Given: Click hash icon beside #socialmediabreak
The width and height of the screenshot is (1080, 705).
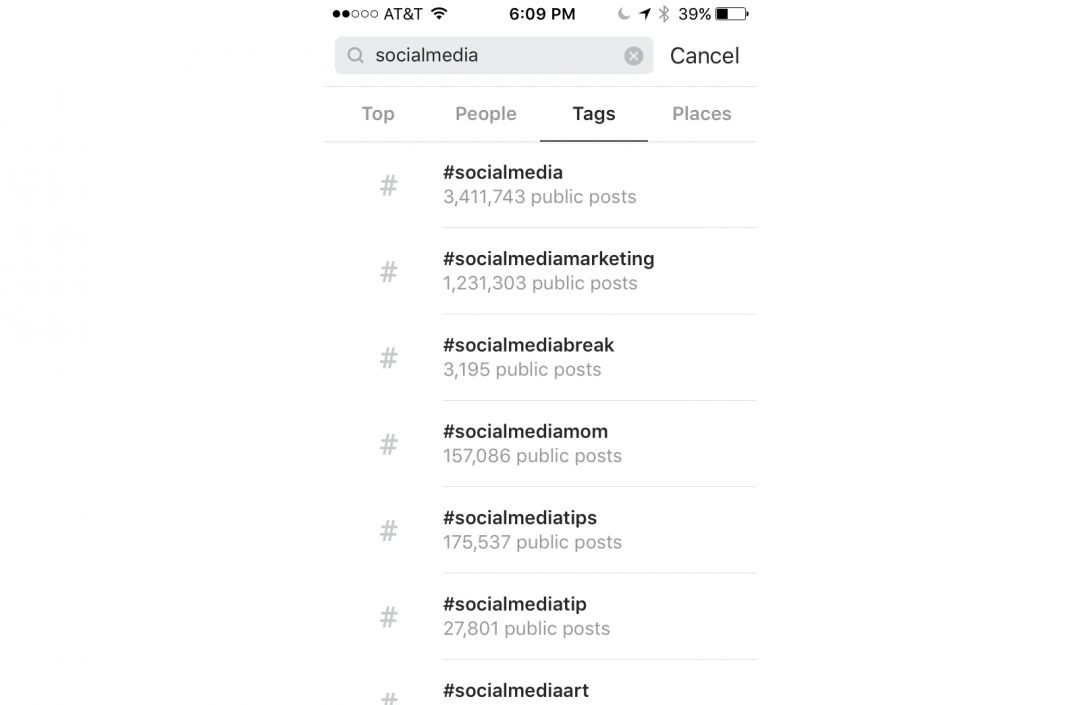Looking at the screenshot, I should pyautogui.click(x=389, y=358).
